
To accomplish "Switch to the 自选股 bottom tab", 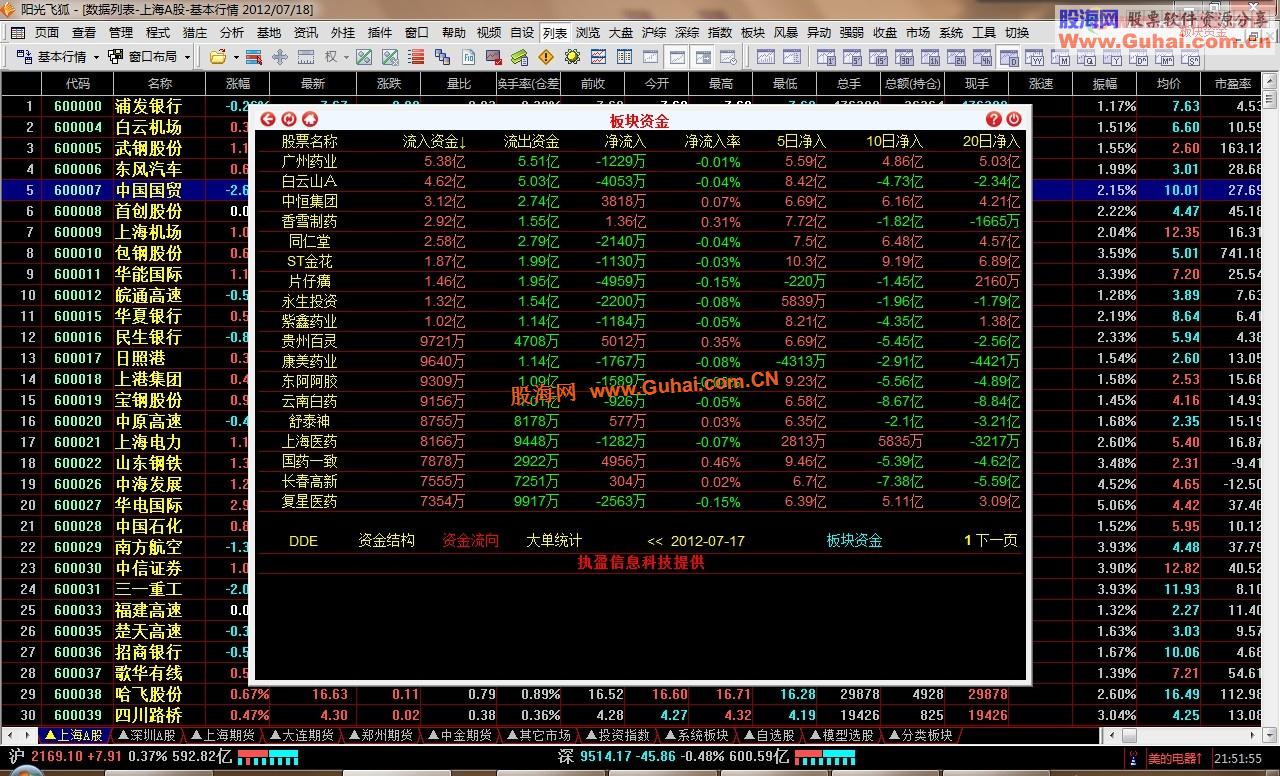I will (768, 735).
